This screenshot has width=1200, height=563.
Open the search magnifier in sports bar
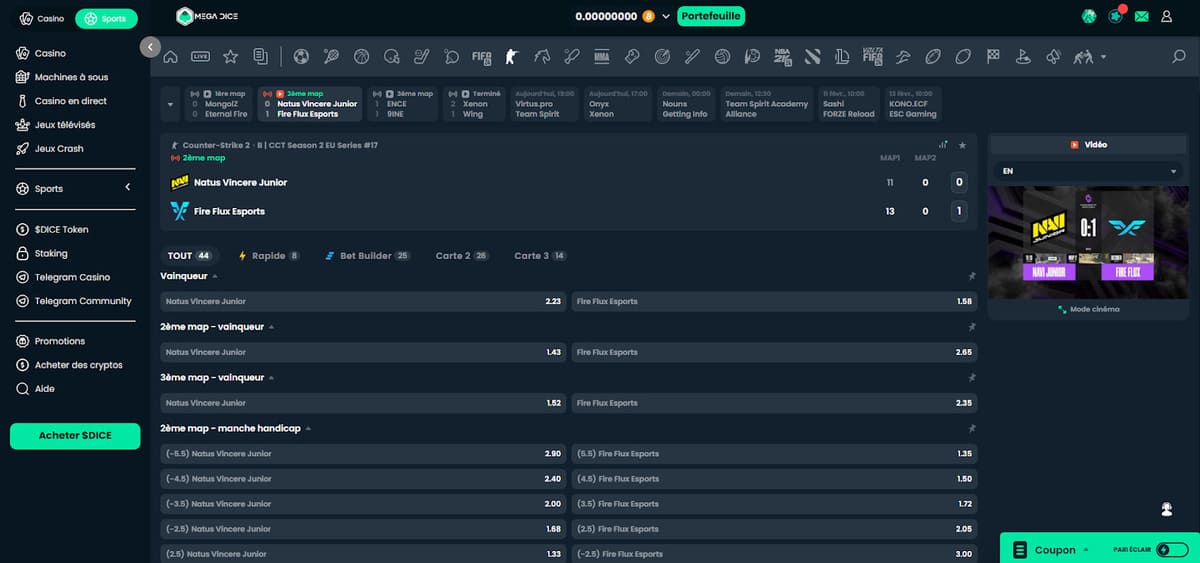click(1178, 57)
